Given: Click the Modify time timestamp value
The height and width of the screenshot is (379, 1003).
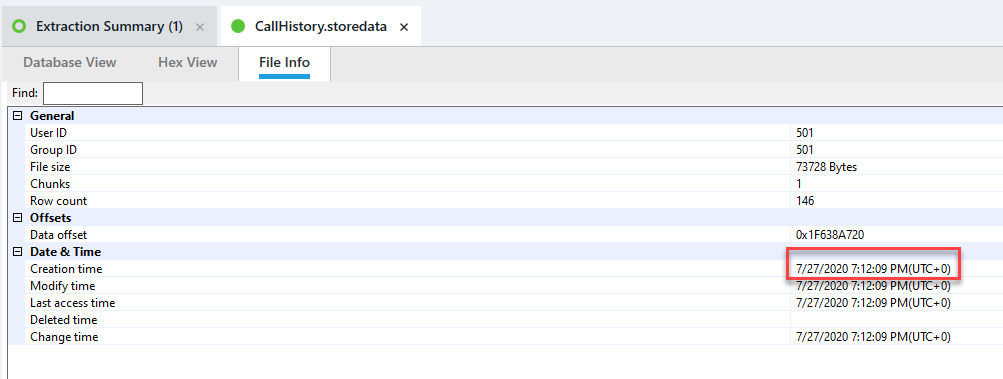Looking at the screenshot, I should pyautogui.click(x=873, y=286).
